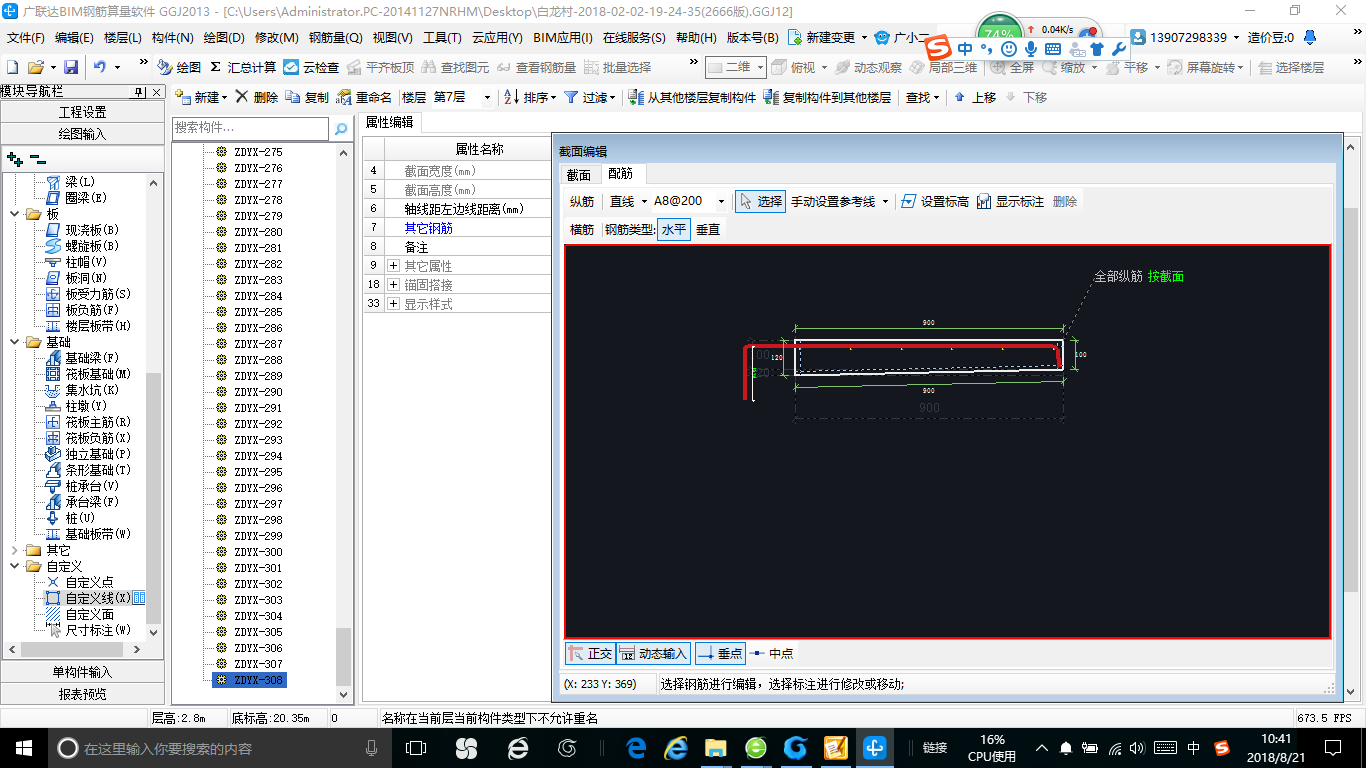Switch to the 截面 tab
Image resolution: width=1366 pixels, height=768 pixels.
pos(579,174)
